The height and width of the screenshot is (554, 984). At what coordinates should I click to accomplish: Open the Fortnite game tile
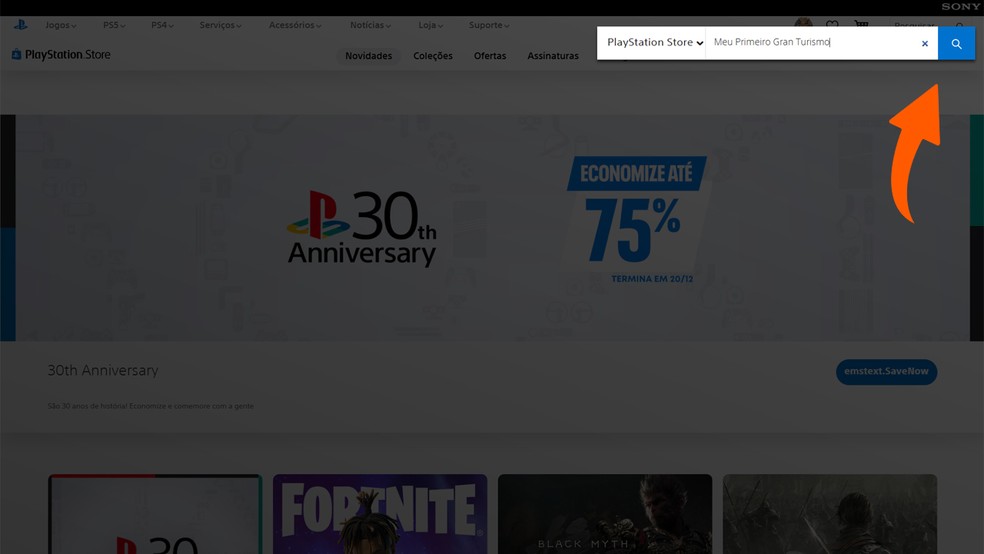click(x=380, y=514)
